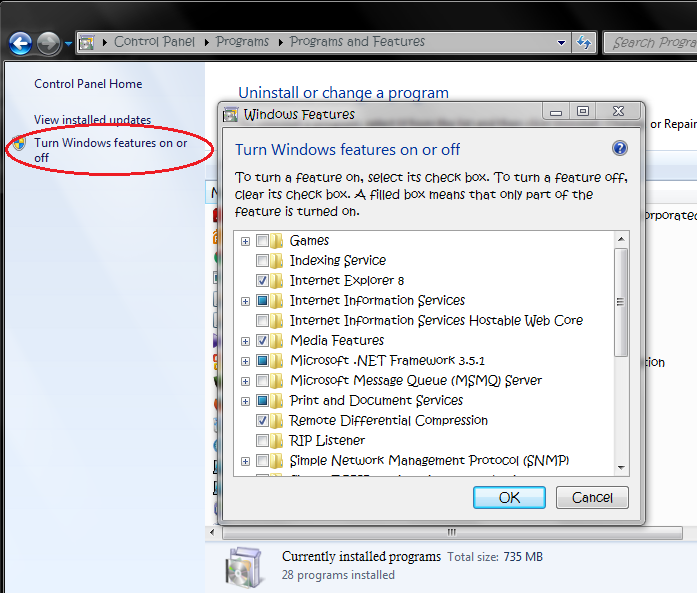Open the address bar history dropdown arrow
Screen dimensions: 697x593
point(561,43)
